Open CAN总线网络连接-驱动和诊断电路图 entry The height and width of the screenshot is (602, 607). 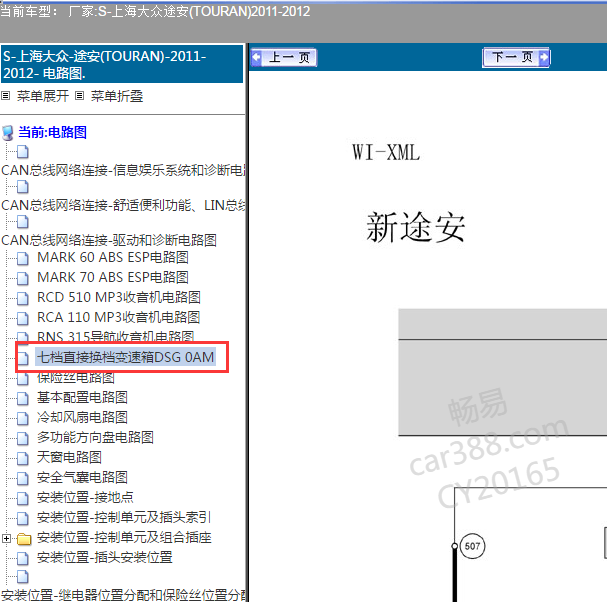click(x=109, y=240)
